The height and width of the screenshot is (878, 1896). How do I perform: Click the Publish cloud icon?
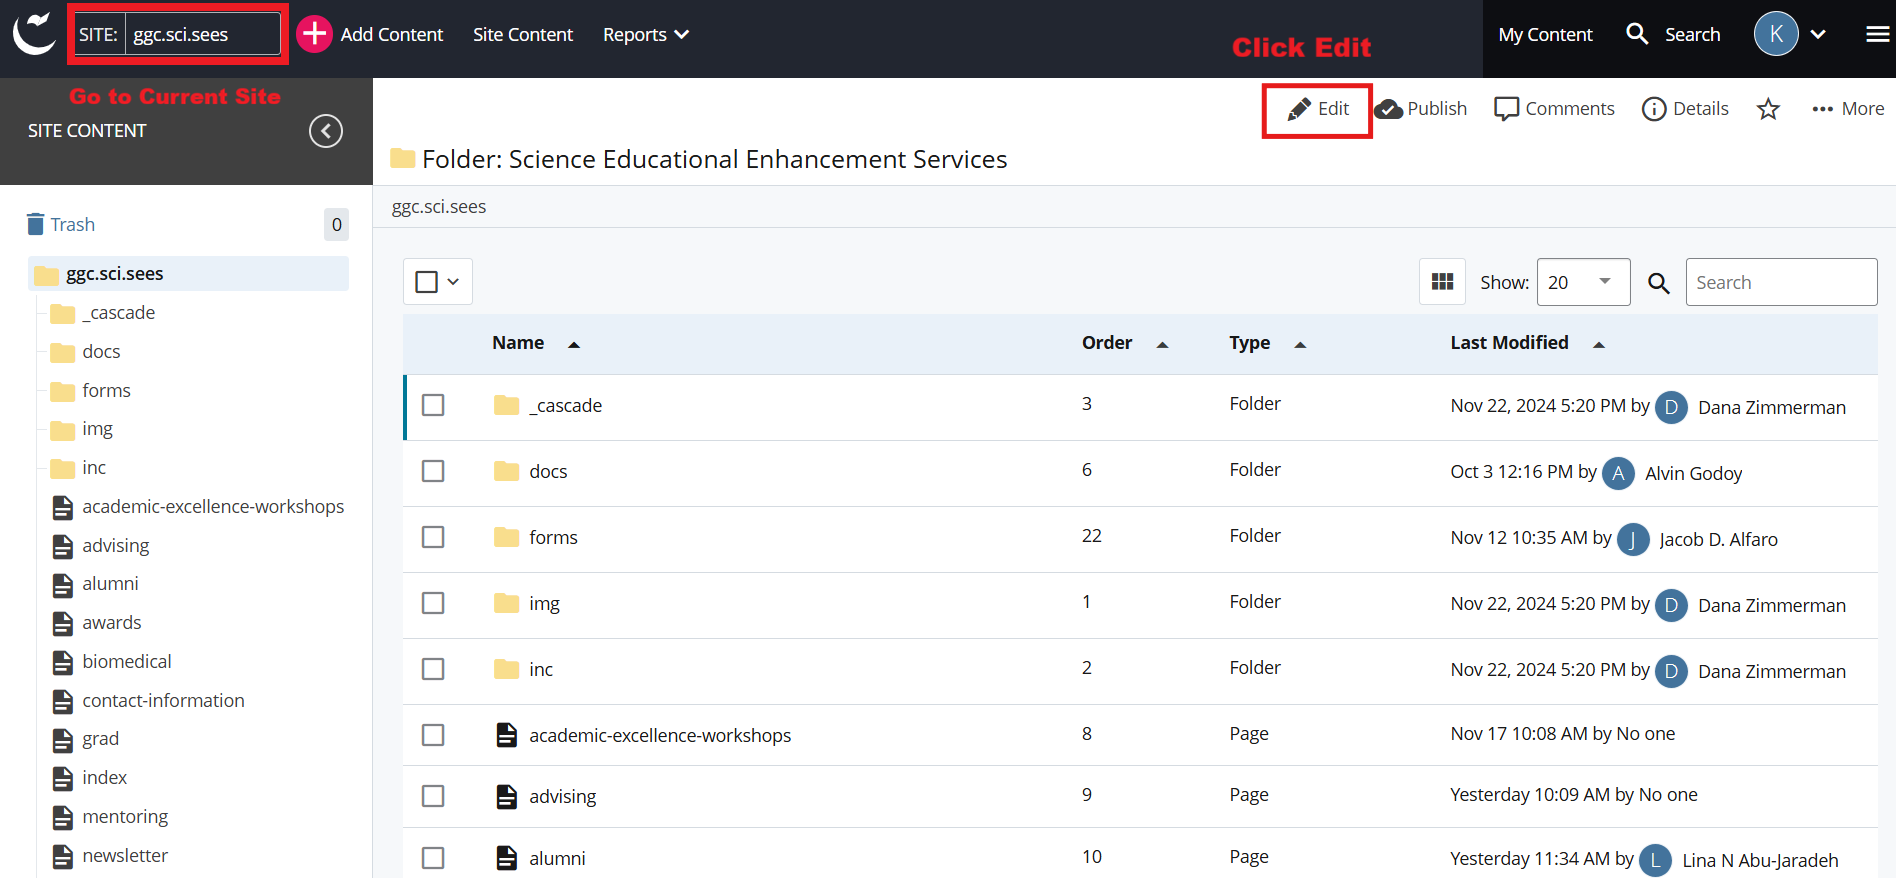1389,109
